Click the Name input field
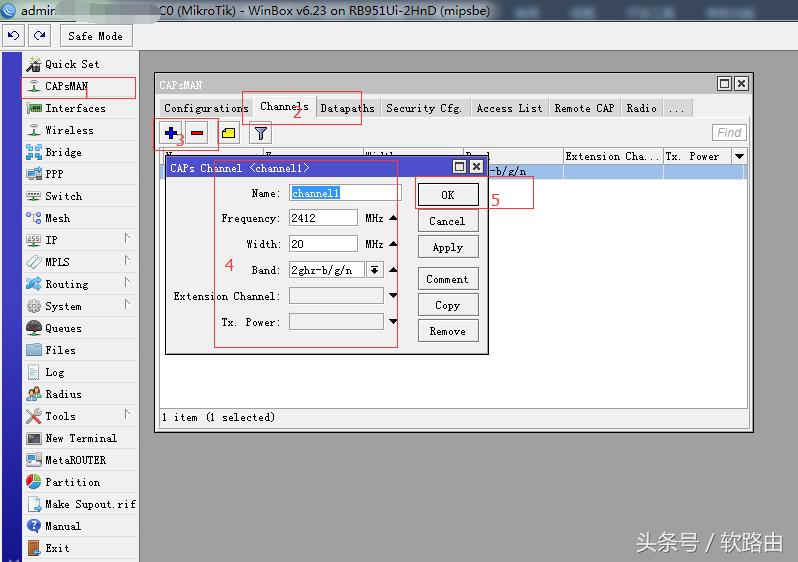The image size is (798, 562). point(345,193)
